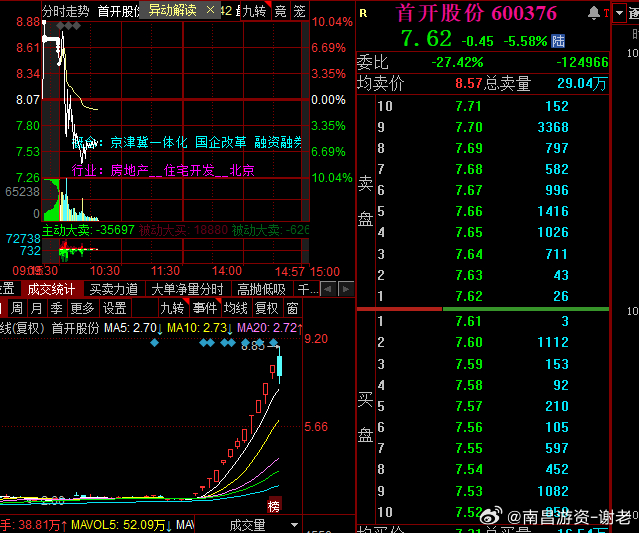Click the red 榜 icon on the K-line chart

274,506
